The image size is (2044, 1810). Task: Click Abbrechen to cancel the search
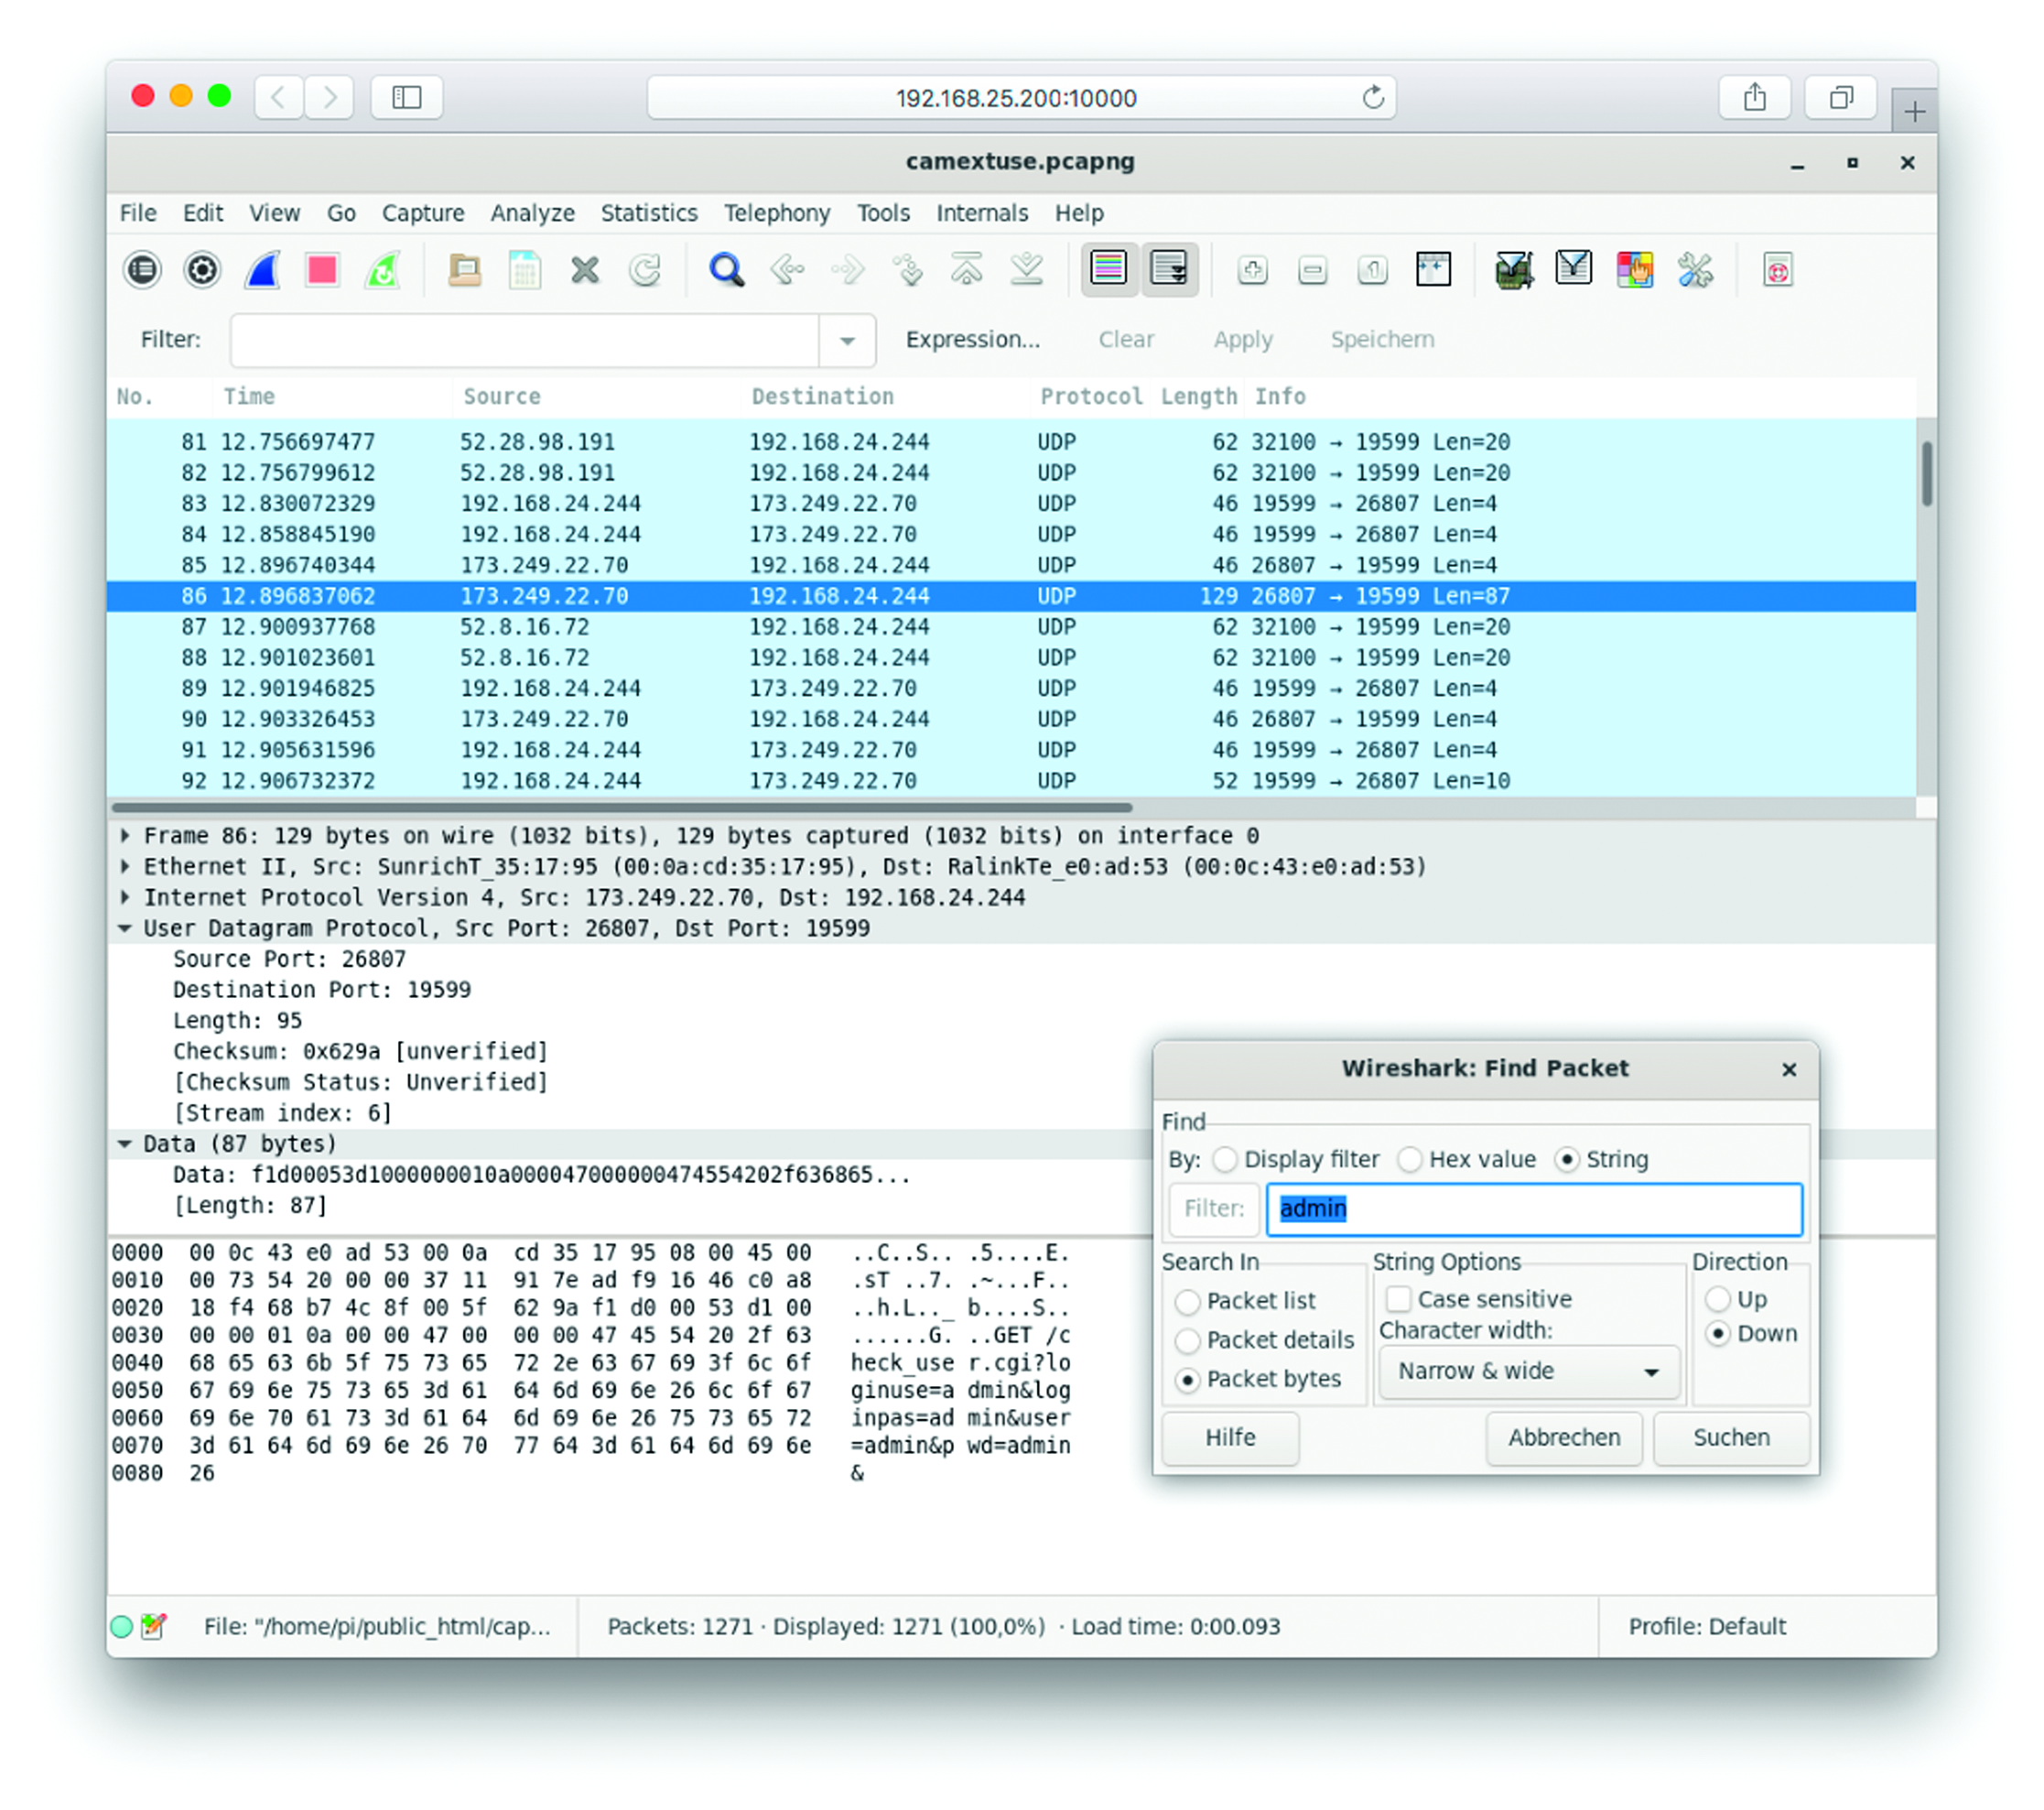point(1563,1437)
